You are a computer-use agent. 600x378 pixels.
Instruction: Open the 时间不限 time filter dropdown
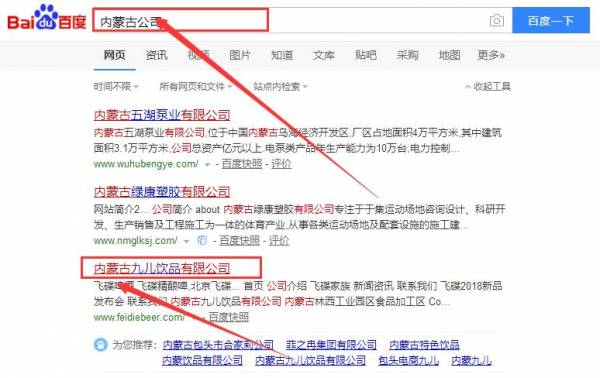(116, 86)
